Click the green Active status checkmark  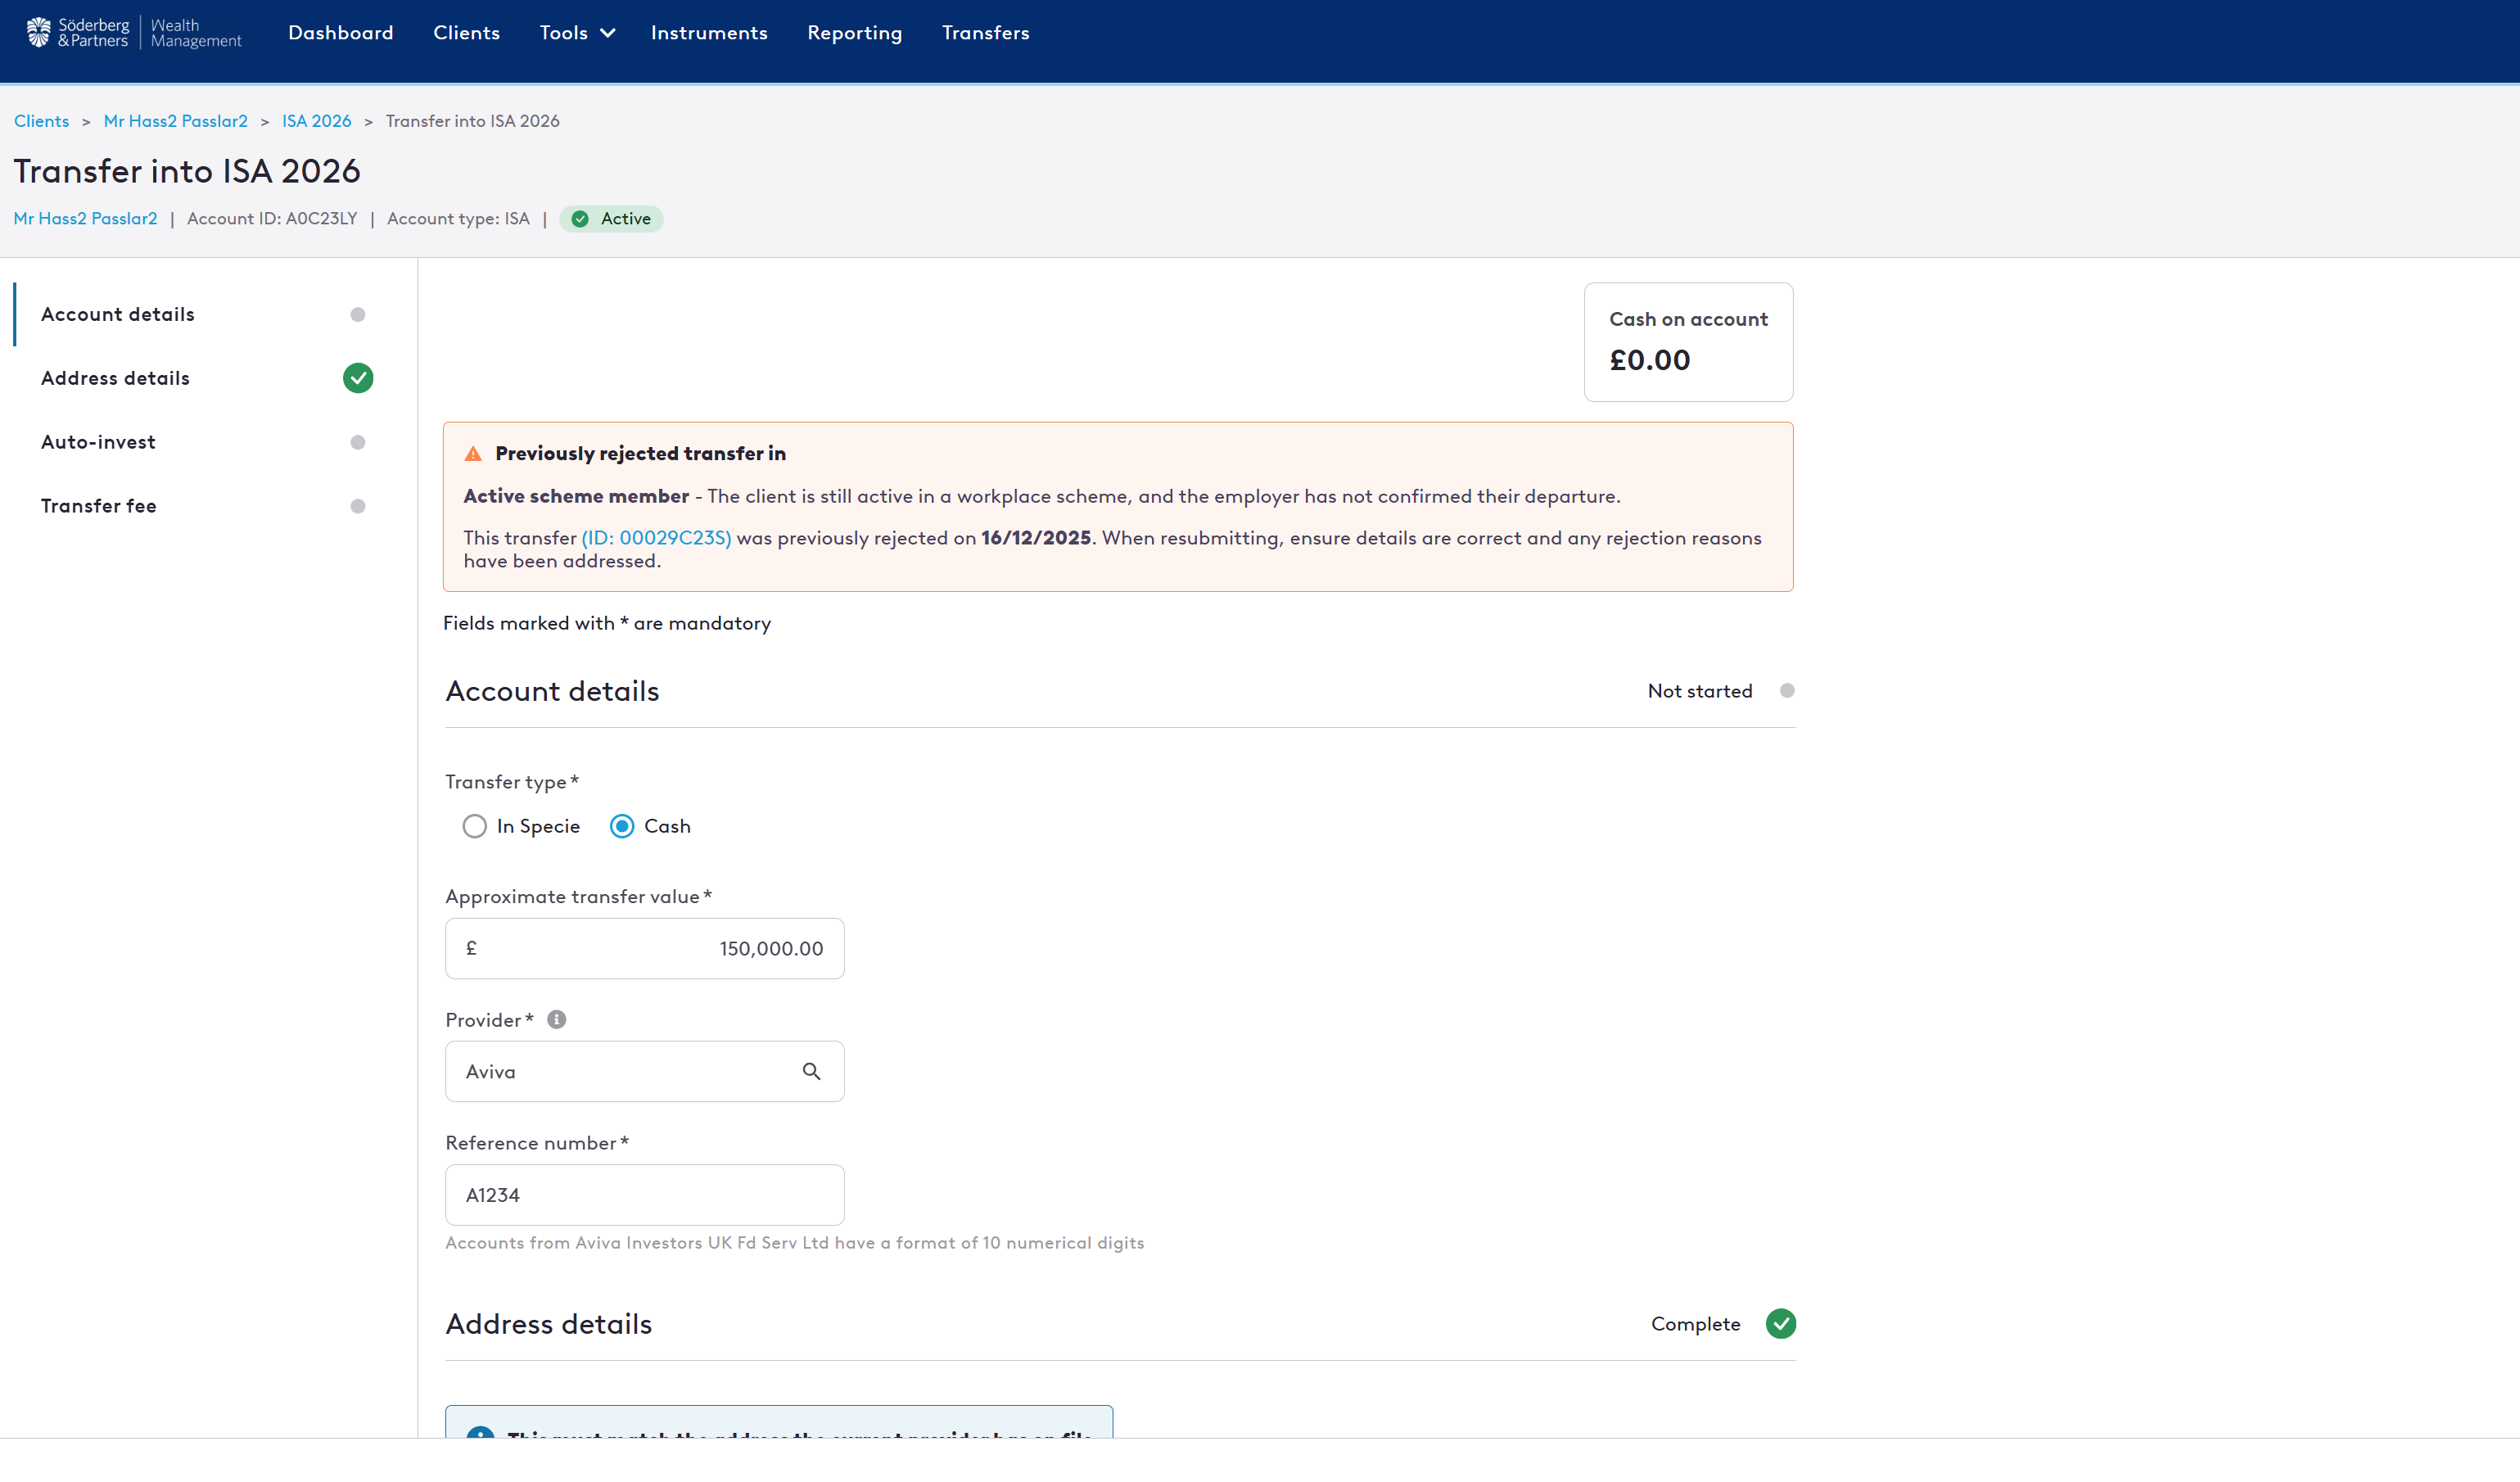(x=580, y=219)
